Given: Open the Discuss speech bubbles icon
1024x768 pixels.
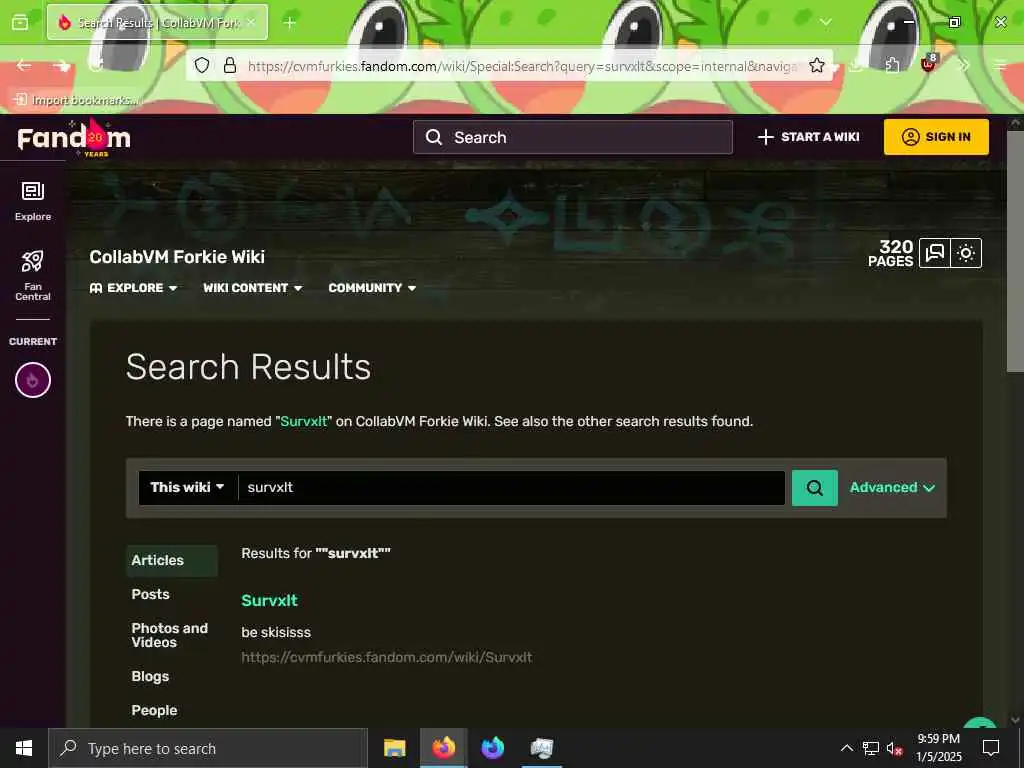Looking at the screenshot, I should [x=935, y=253].
